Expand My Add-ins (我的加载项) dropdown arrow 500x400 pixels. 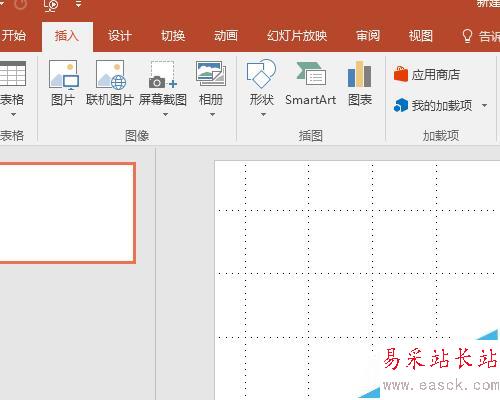tap(484, 106)
